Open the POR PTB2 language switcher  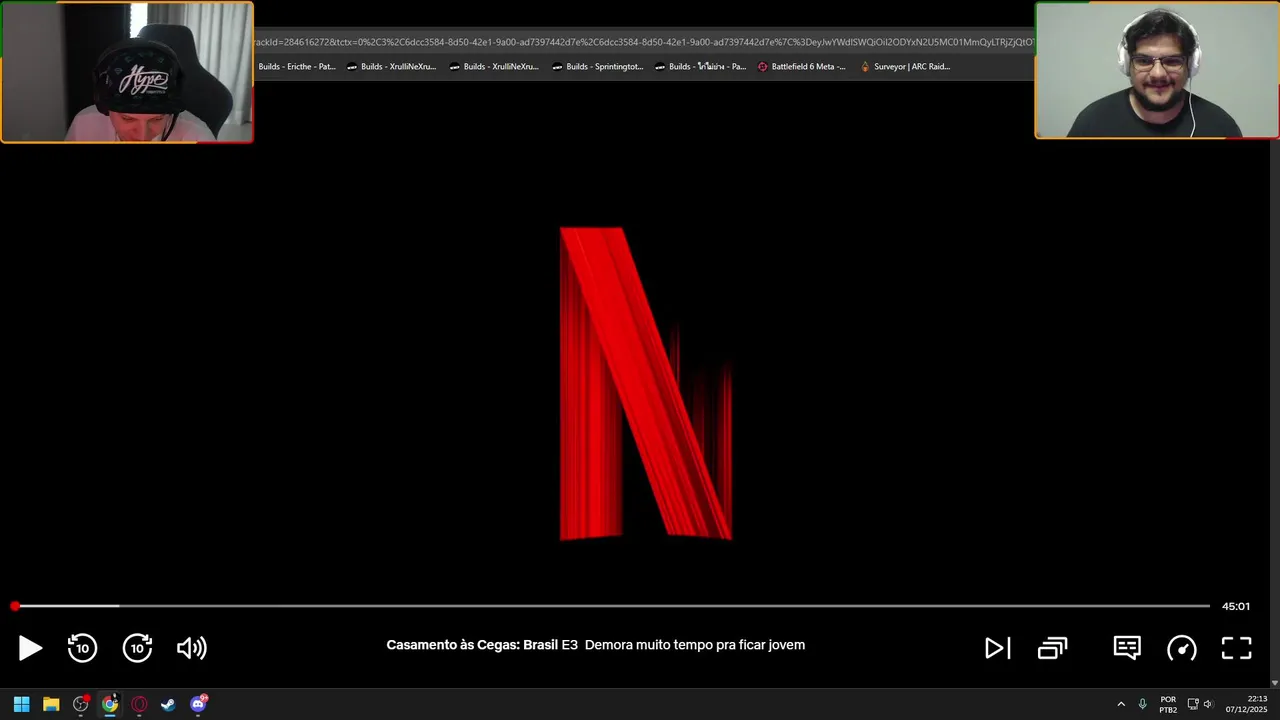tap(1168, 704)
